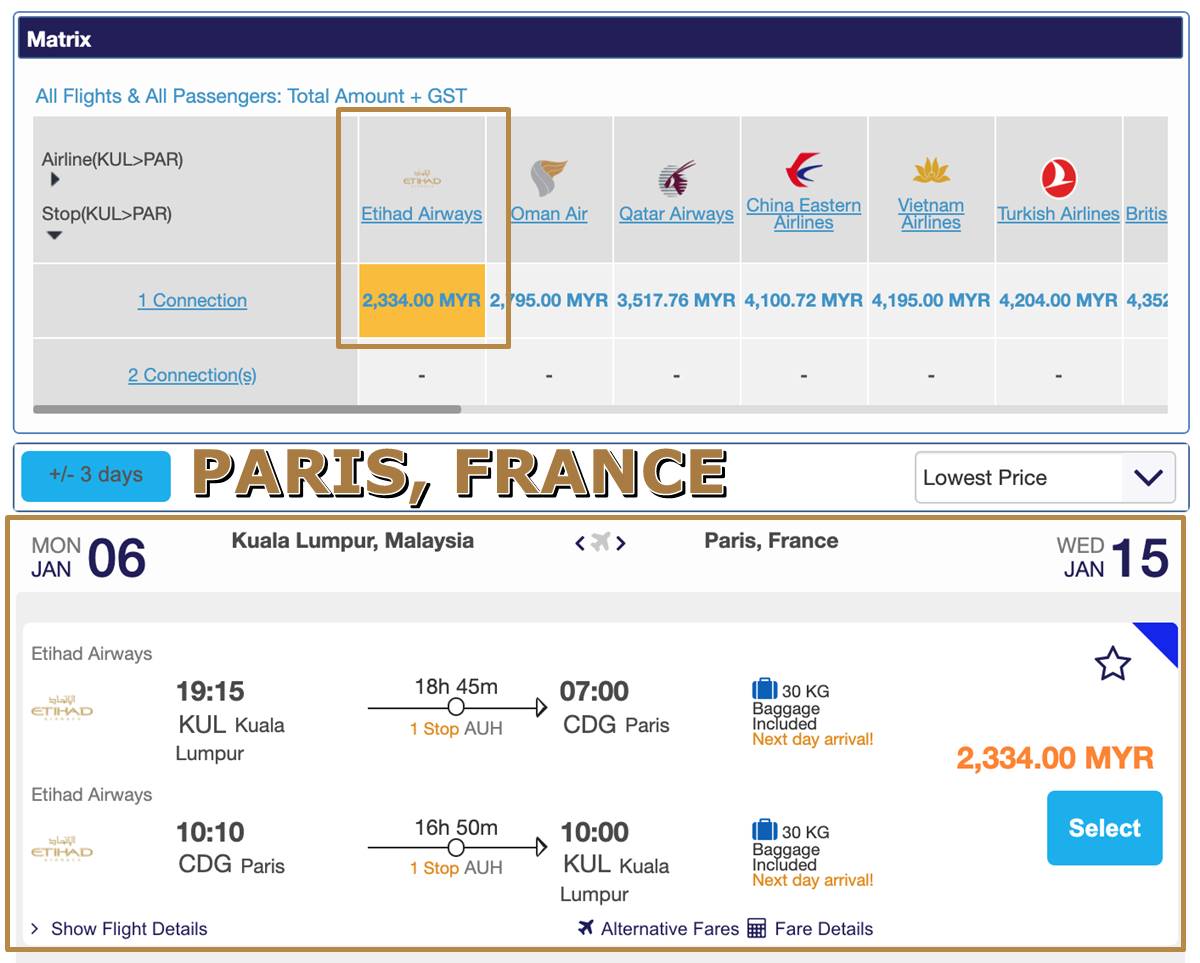Click the Etihad logo on the CDG departure row
Image resolution: width=1200 pixels, height=963 pixels.
(62, 850)
